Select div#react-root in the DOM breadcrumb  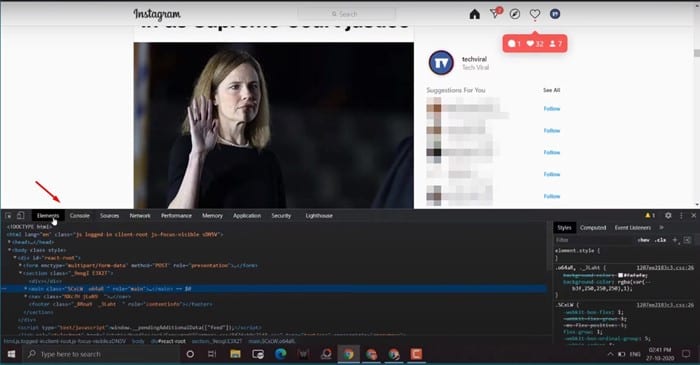pos(168,341)
